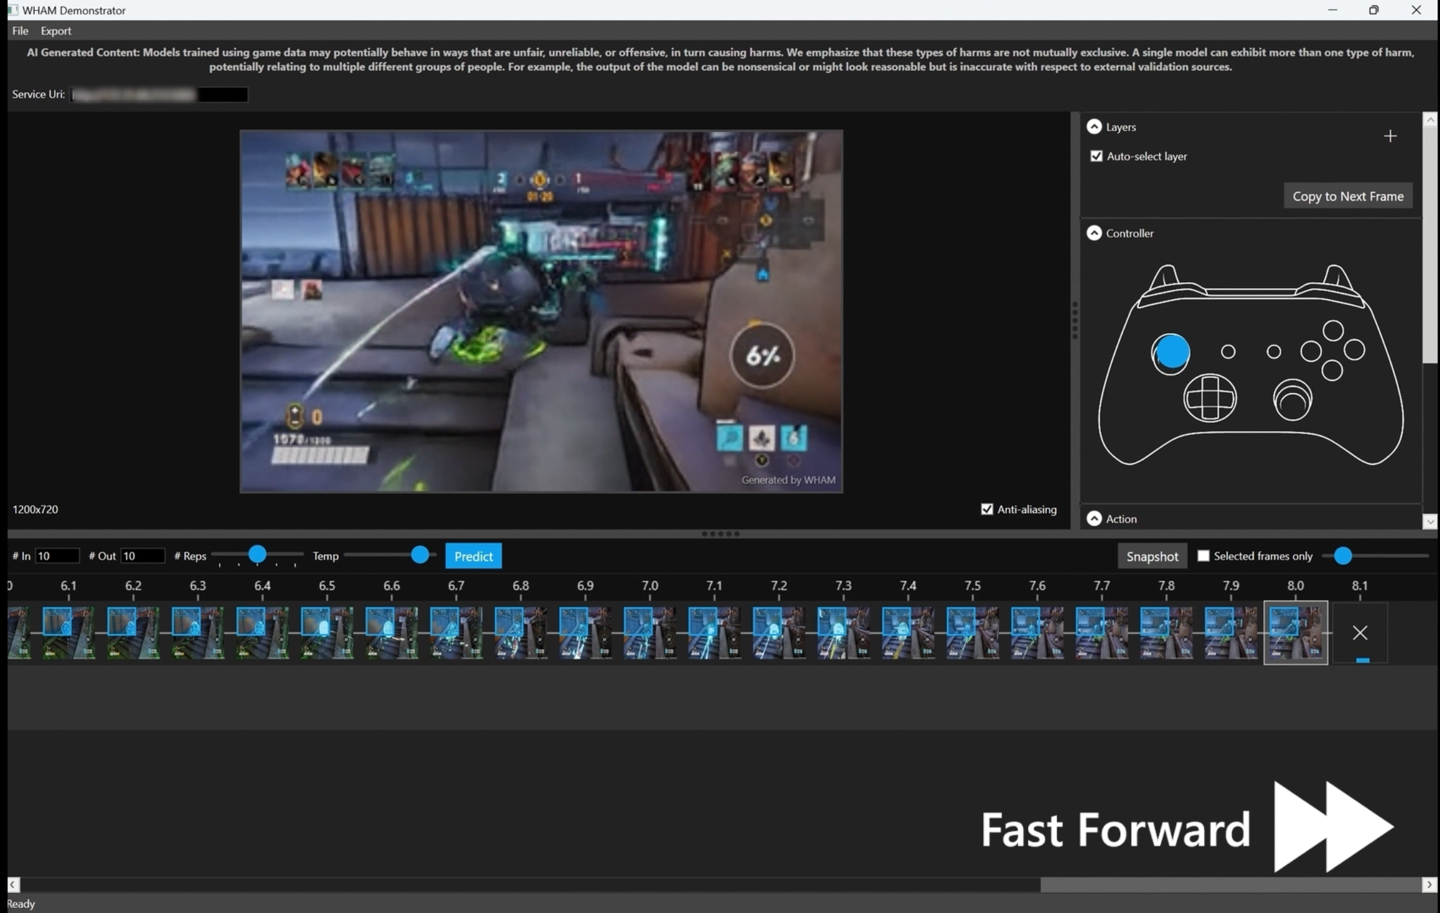
Task: Click the side panel vertical scrollbar thumb
Action: pyautogui.click(x=1430, y=246)
